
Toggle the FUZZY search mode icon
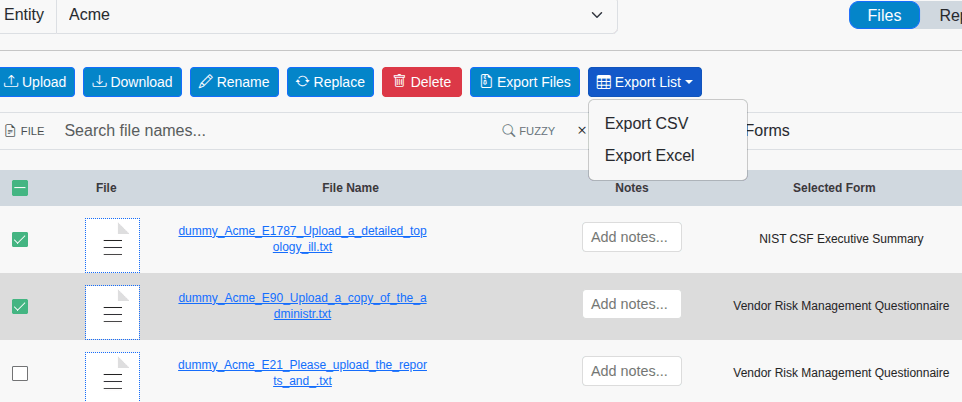pyautogui.click(x=528, y=130)
